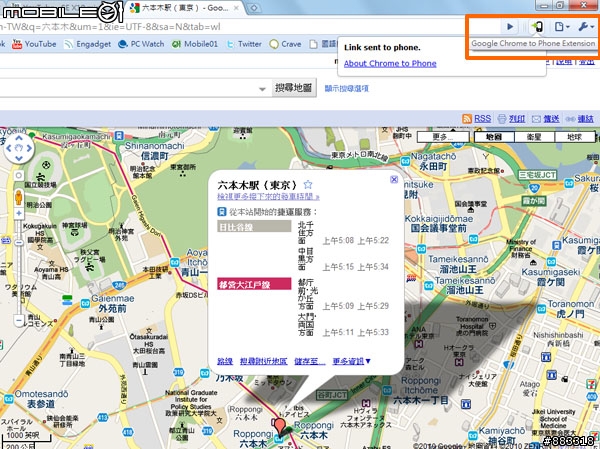Click the zoom slider handle
This screenshot has width=600, height=449.
pos(19,242)
